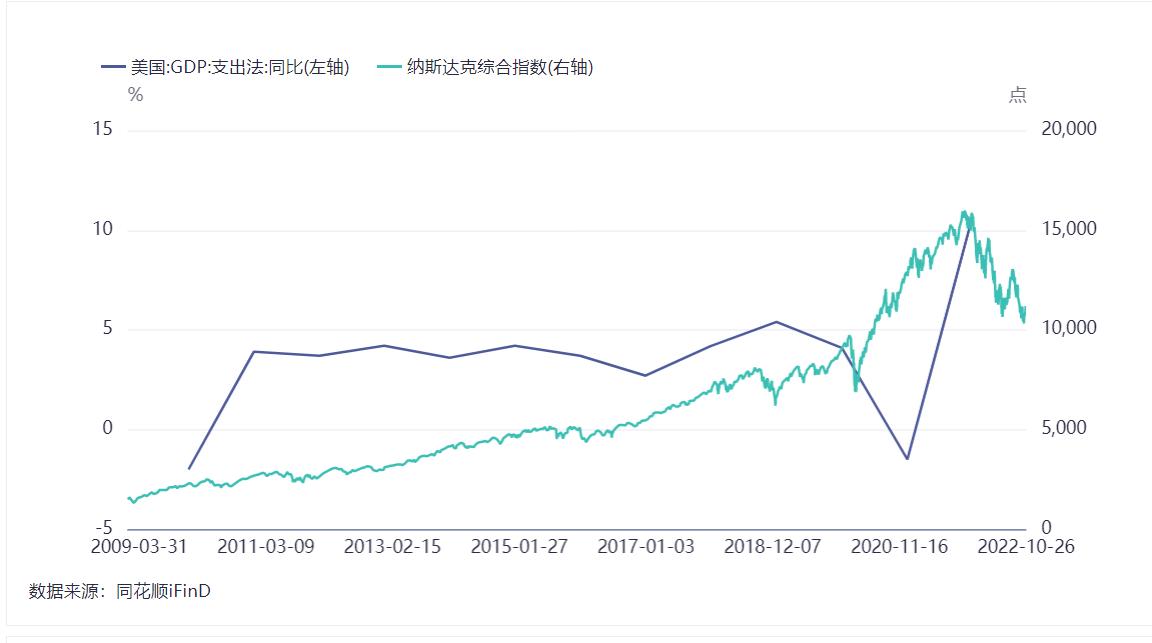Toggle the 纳斯达克综合指数 legend series
Viewport: 1152px width, 643px height.
click(500, 68)
